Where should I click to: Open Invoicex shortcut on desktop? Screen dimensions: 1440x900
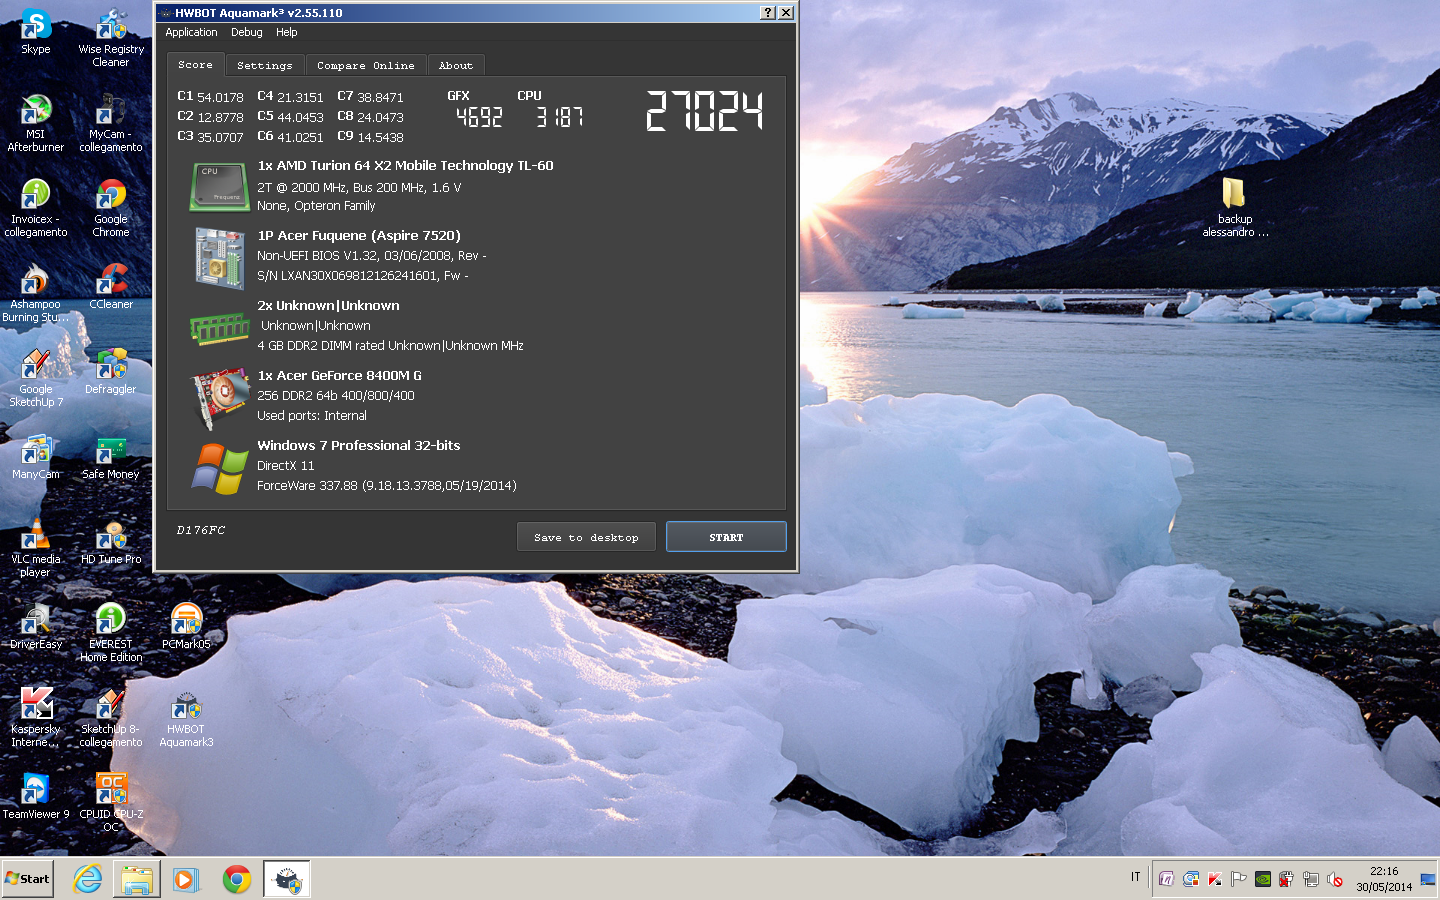36,207
